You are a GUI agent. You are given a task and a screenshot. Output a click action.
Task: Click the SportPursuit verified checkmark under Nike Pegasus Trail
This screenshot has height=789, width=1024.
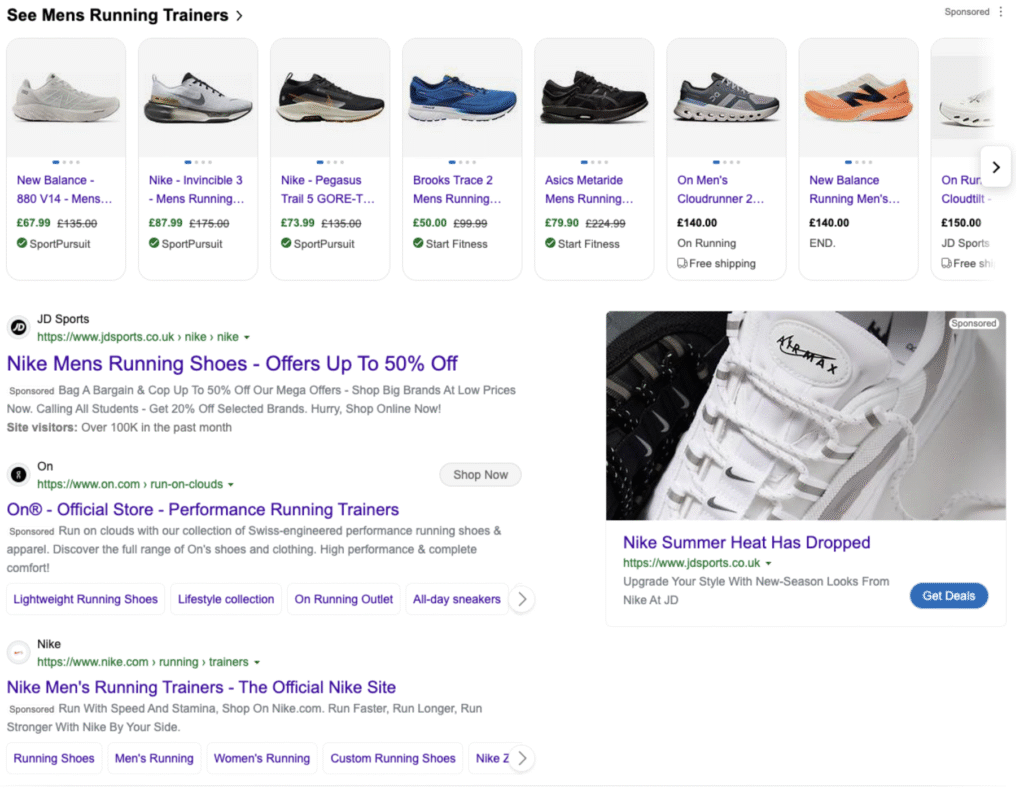(x=286, y=244)
